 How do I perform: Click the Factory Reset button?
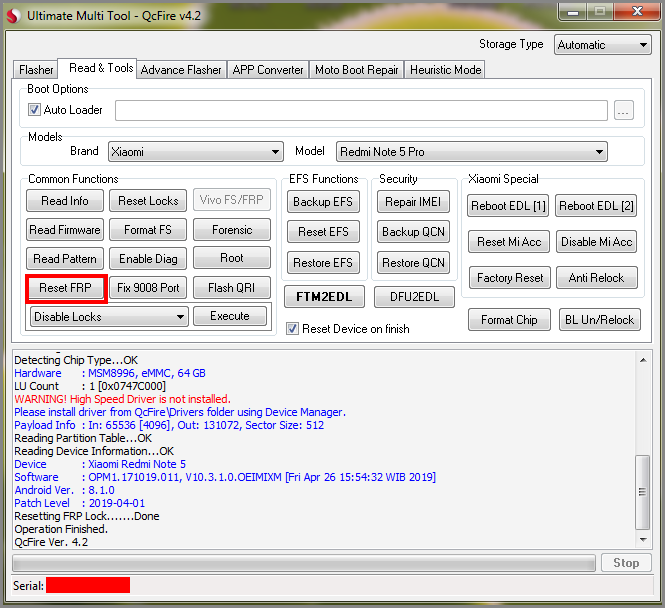510,278
